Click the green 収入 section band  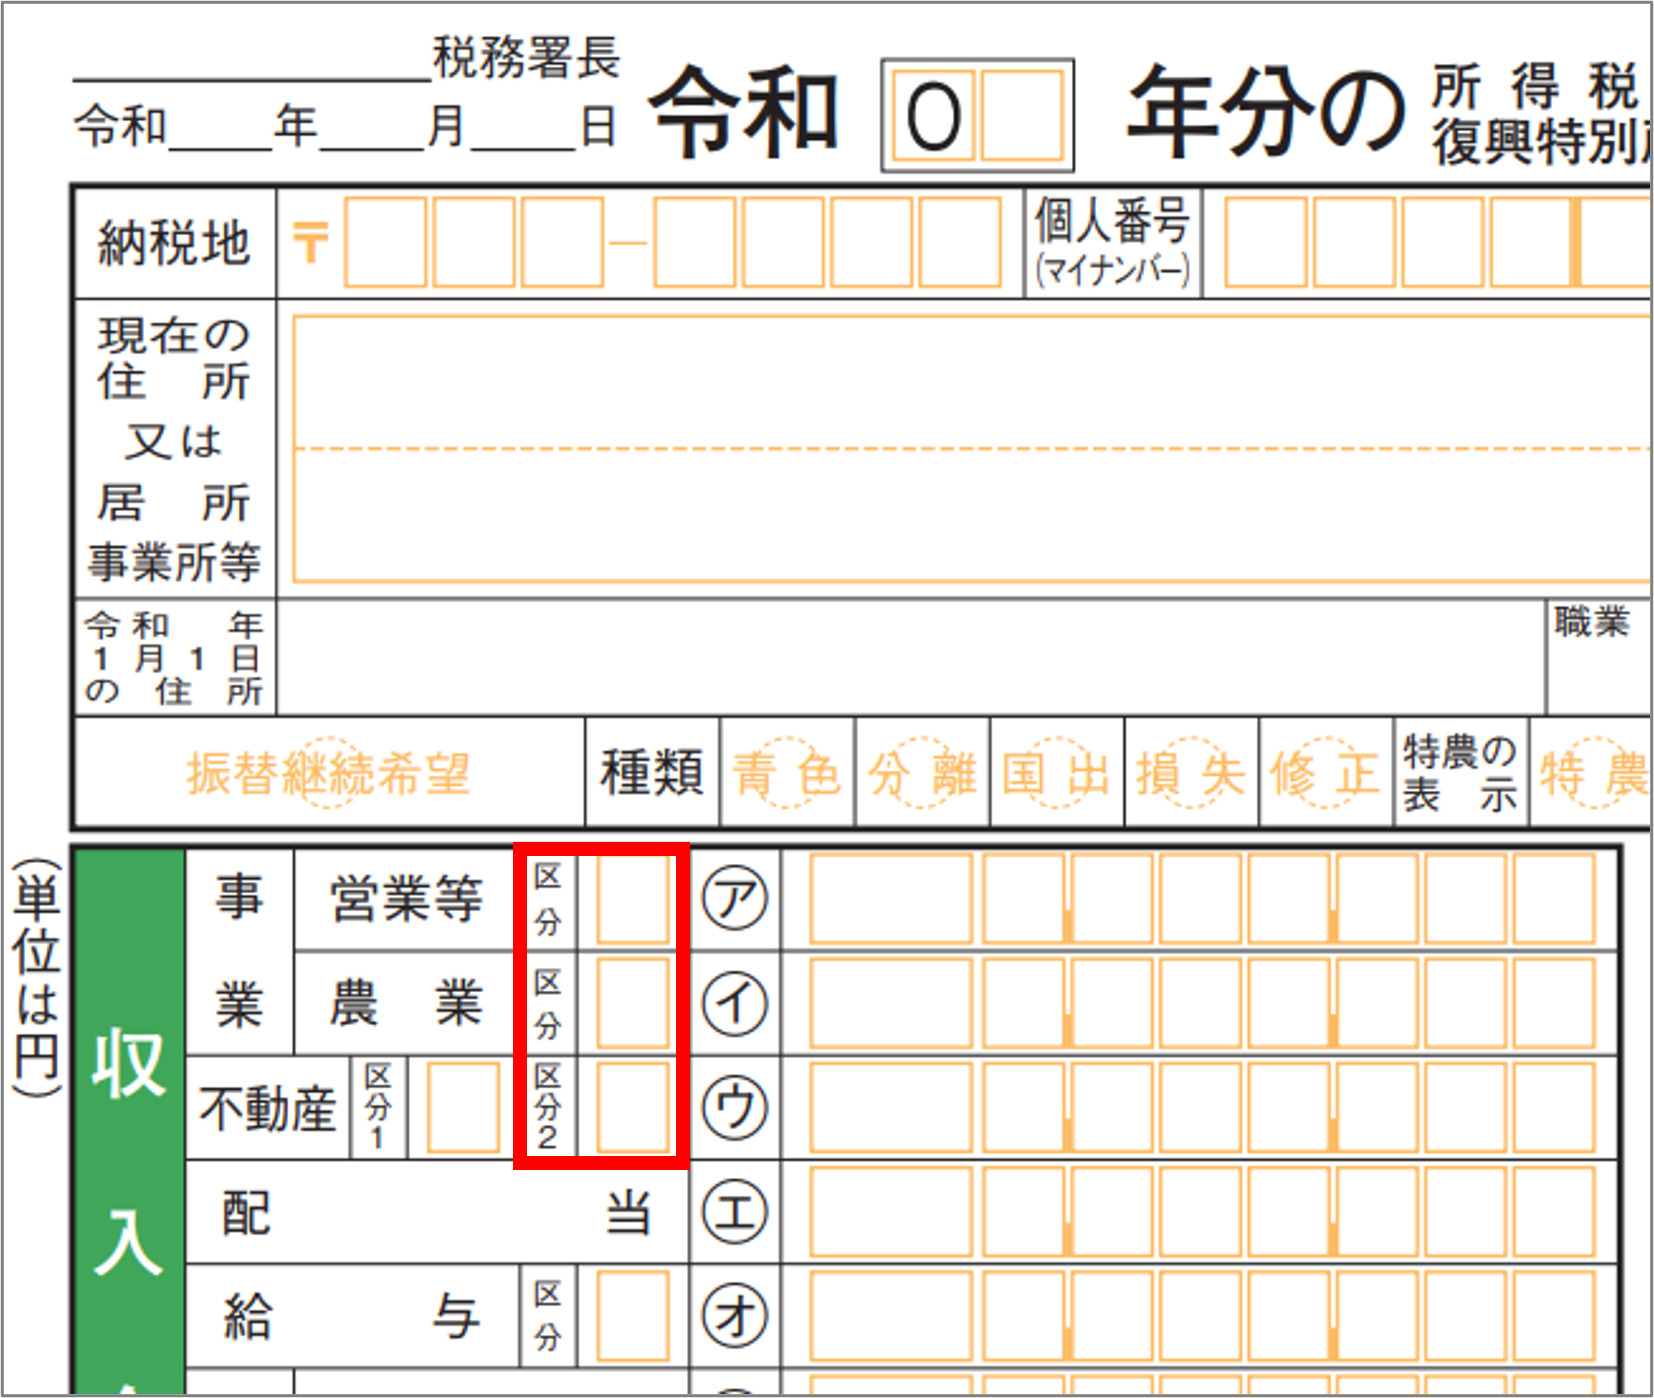coord(130,1150)
